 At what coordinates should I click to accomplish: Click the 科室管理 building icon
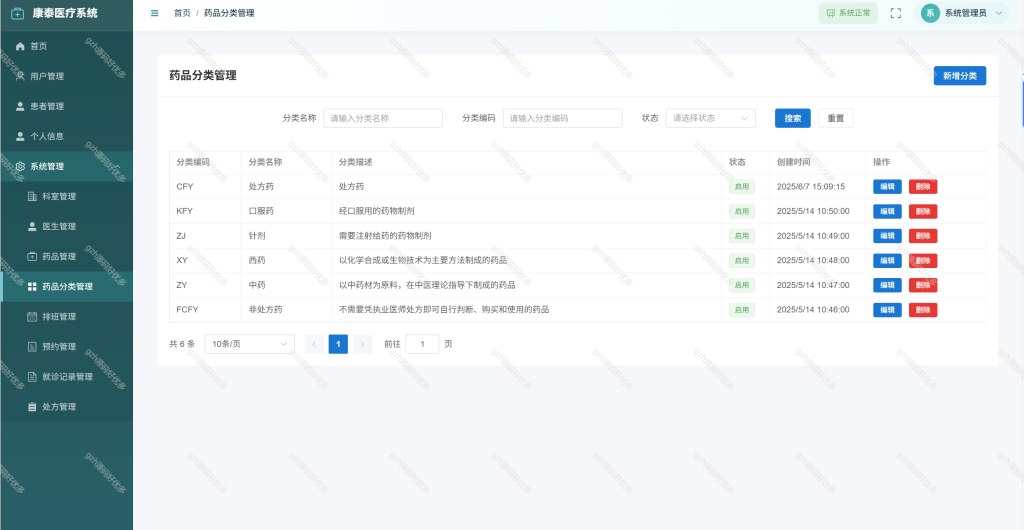pyautogui.click(x=32, y=196)
